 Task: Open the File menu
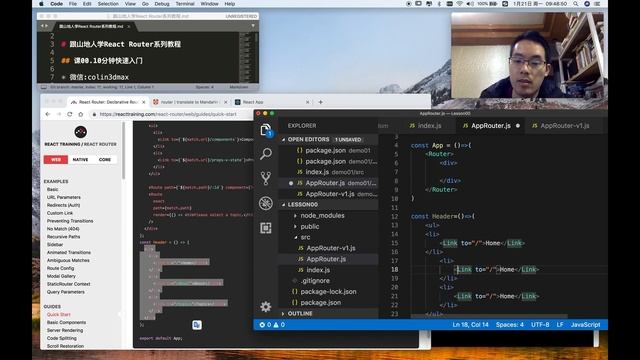click(x=73, y=4)
